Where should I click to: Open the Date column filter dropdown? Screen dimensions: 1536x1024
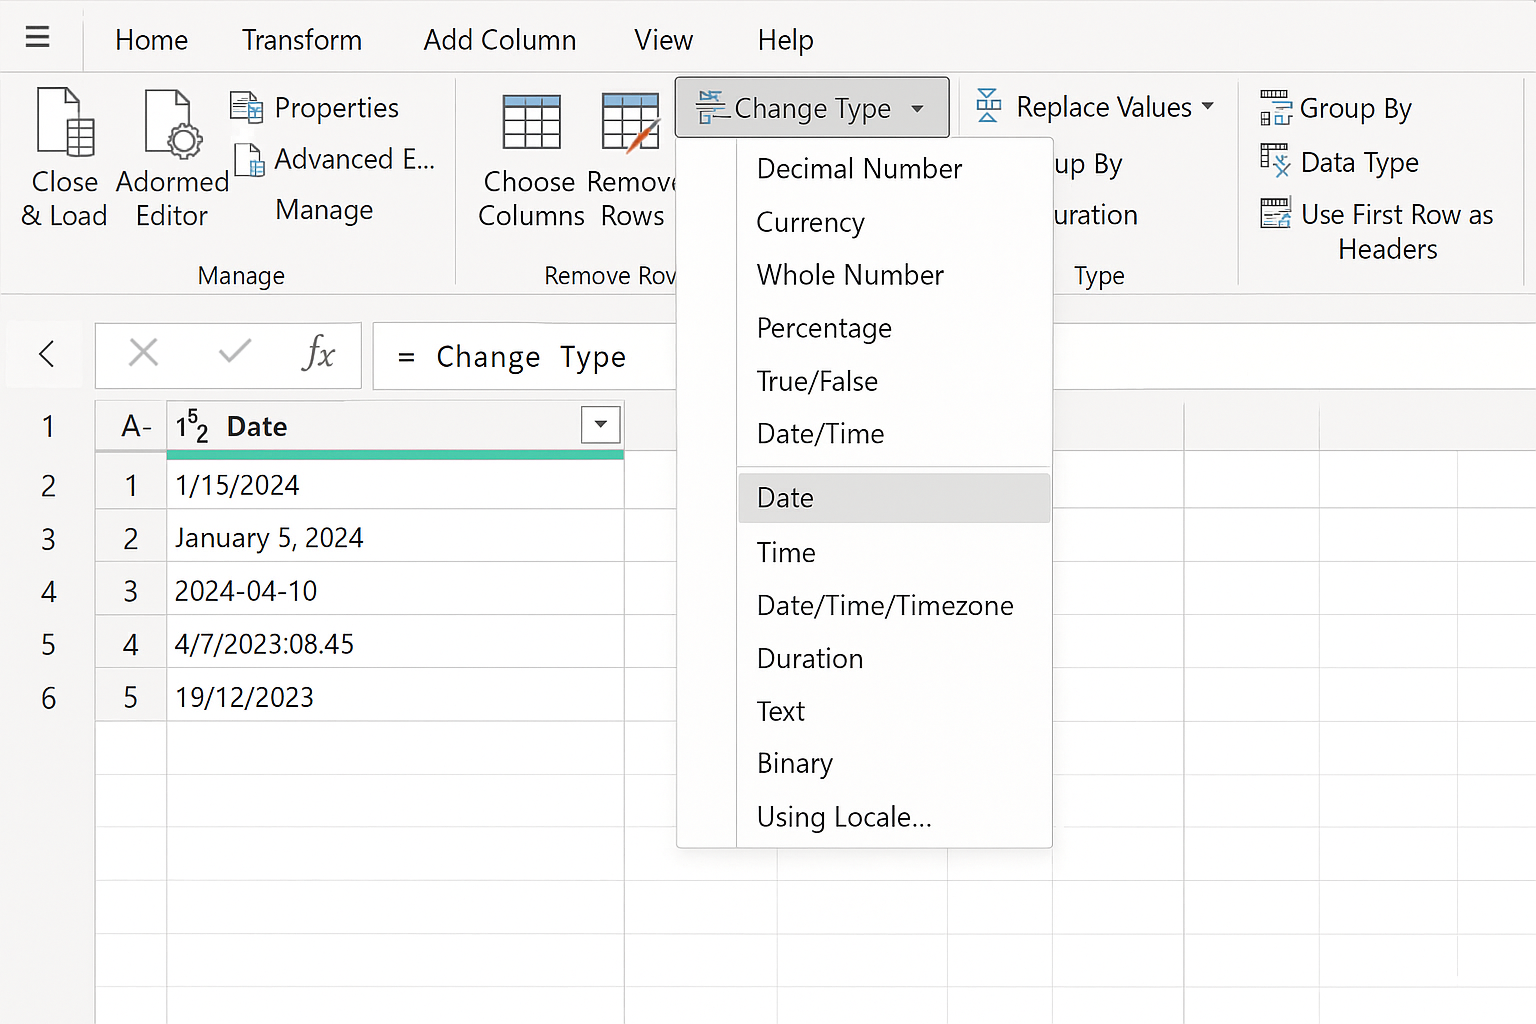[601, 425]
